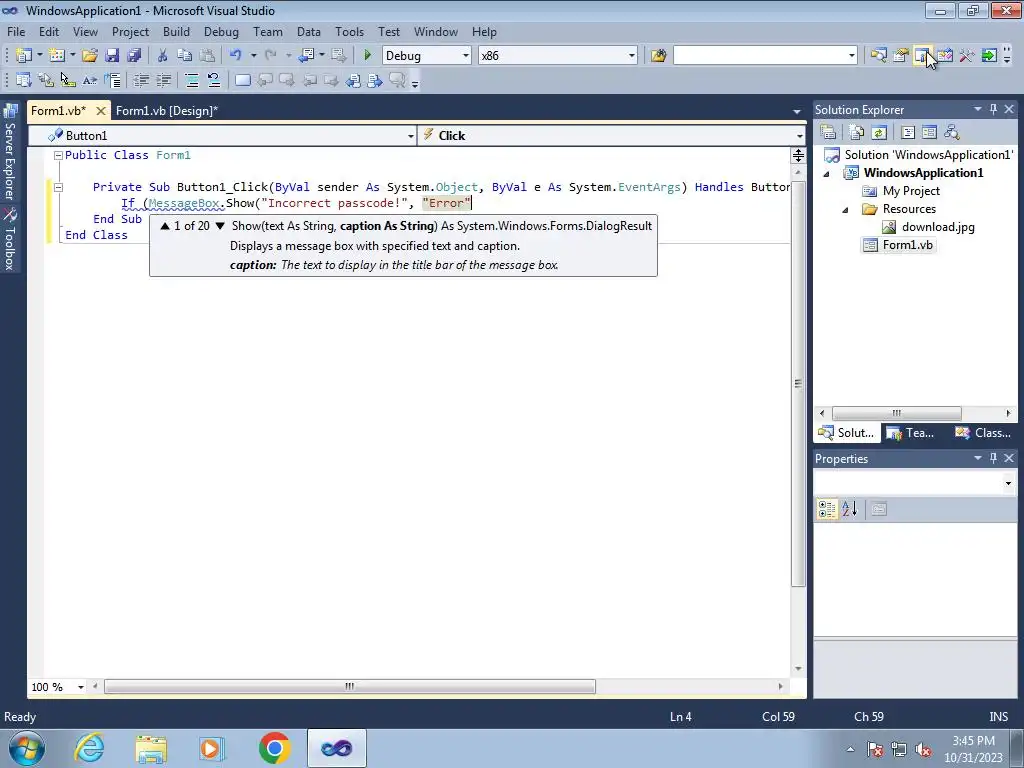Open the File menu

coord(16,32)
